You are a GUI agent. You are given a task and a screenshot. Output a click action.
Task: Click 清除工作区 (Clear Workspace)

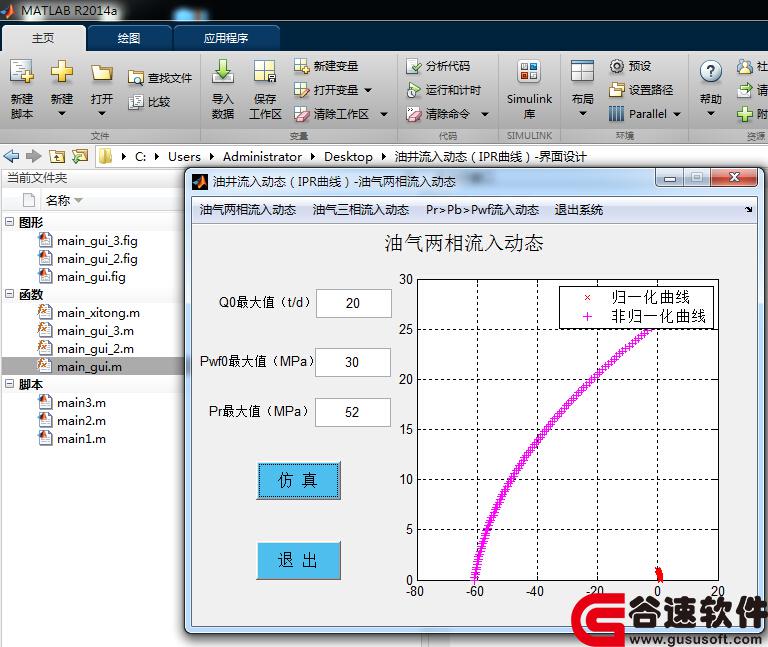332,114
